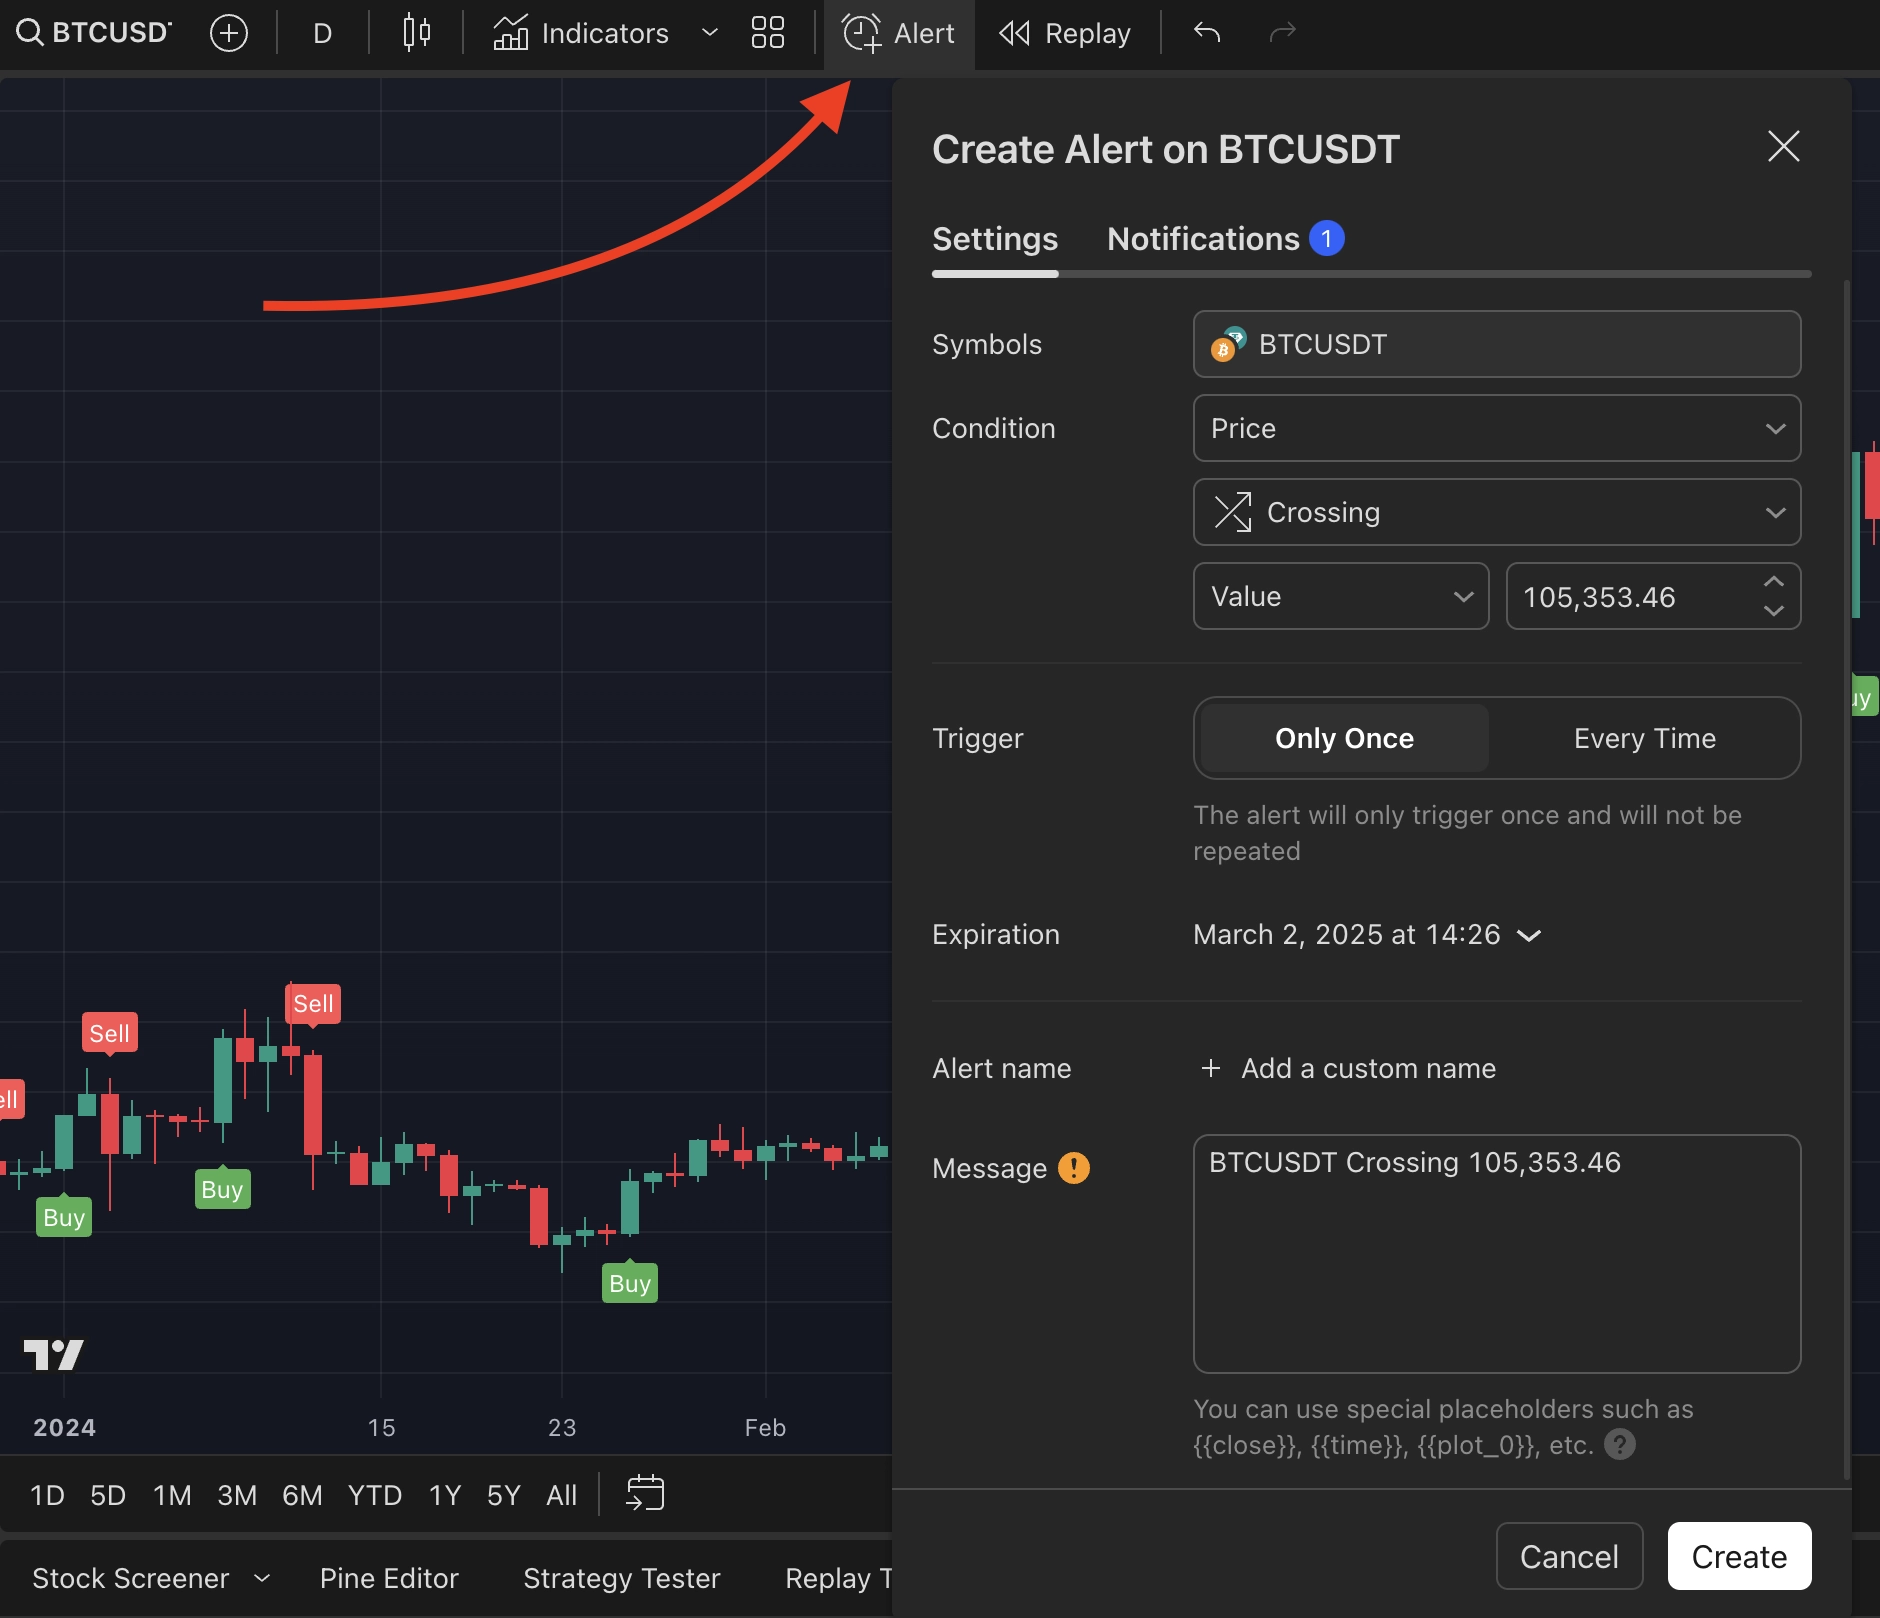Open the Strategy Tester tab
Screen dimensions: 1880x1618
point(622,1578)
